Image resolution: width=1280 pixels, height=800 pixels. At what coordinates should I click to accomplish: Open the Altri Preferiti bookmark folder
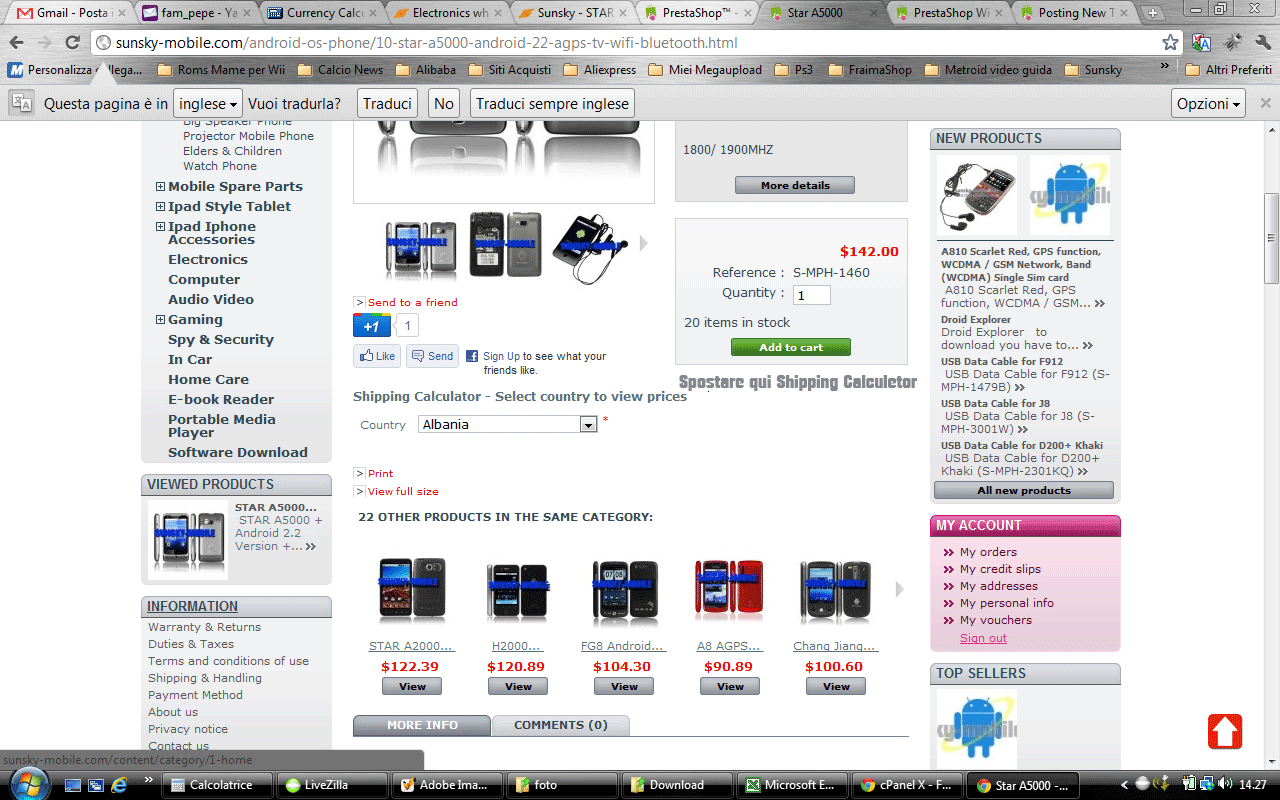1228,70
